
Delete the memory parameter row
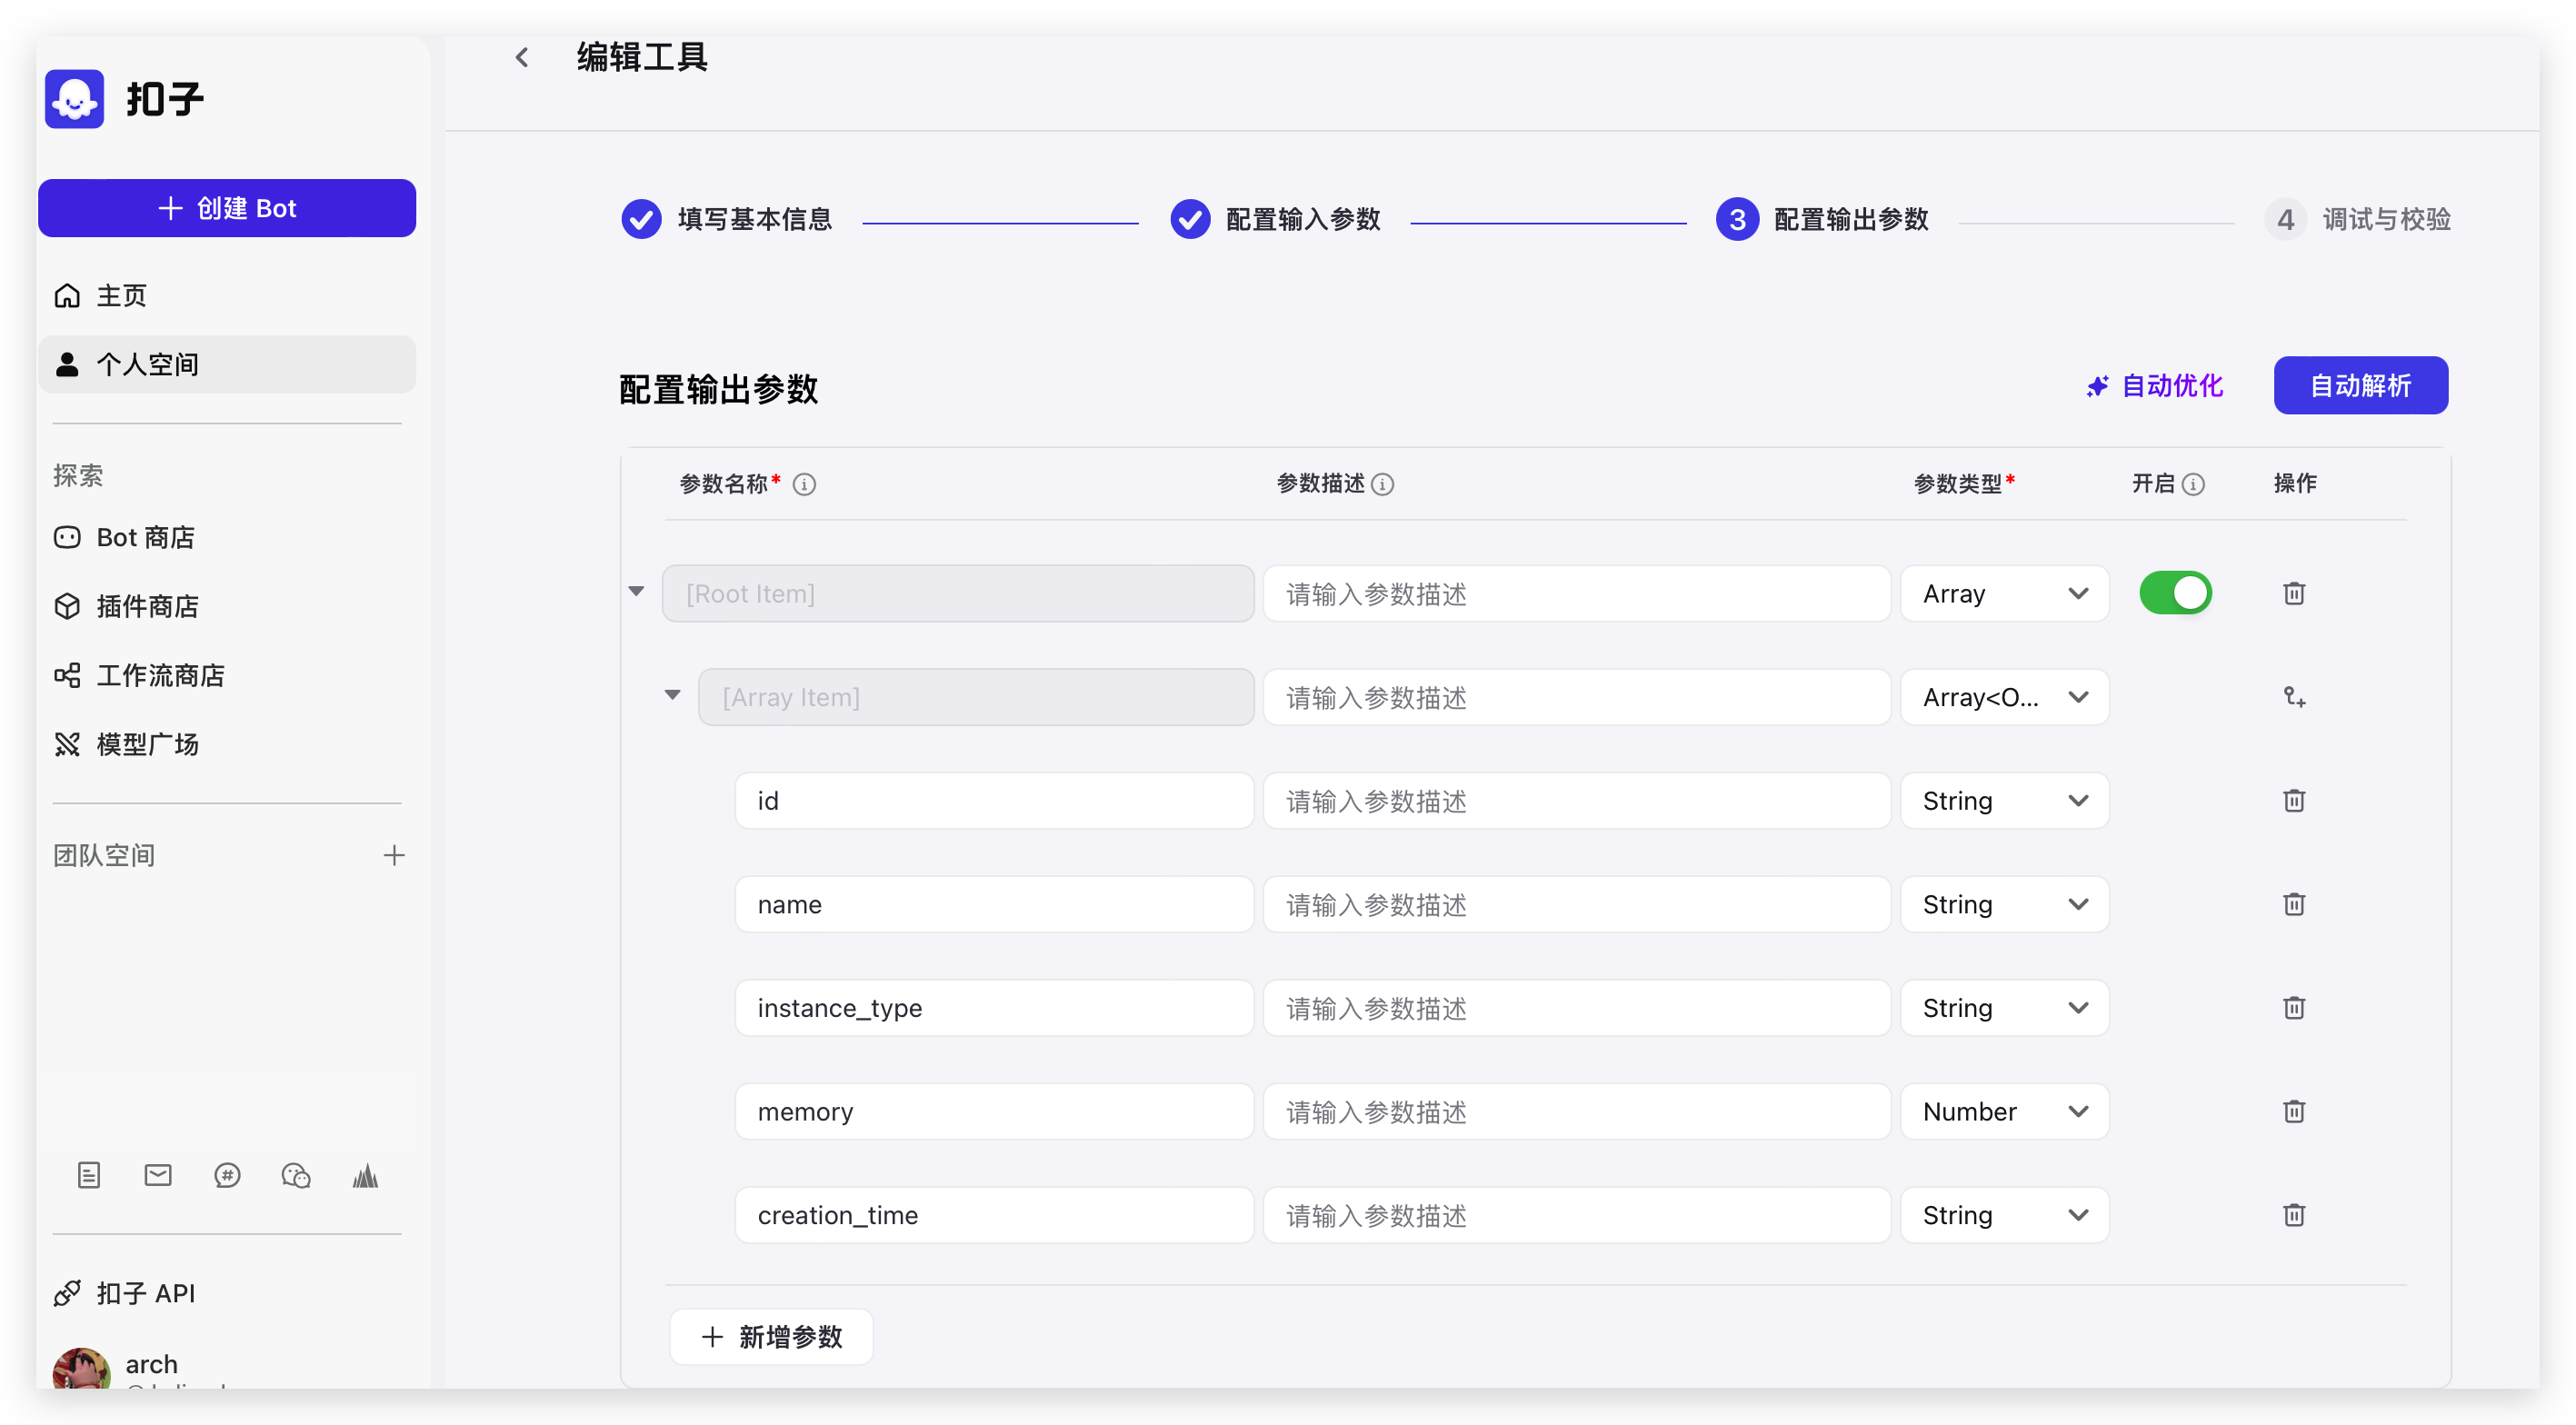tap(2293, 1111)
